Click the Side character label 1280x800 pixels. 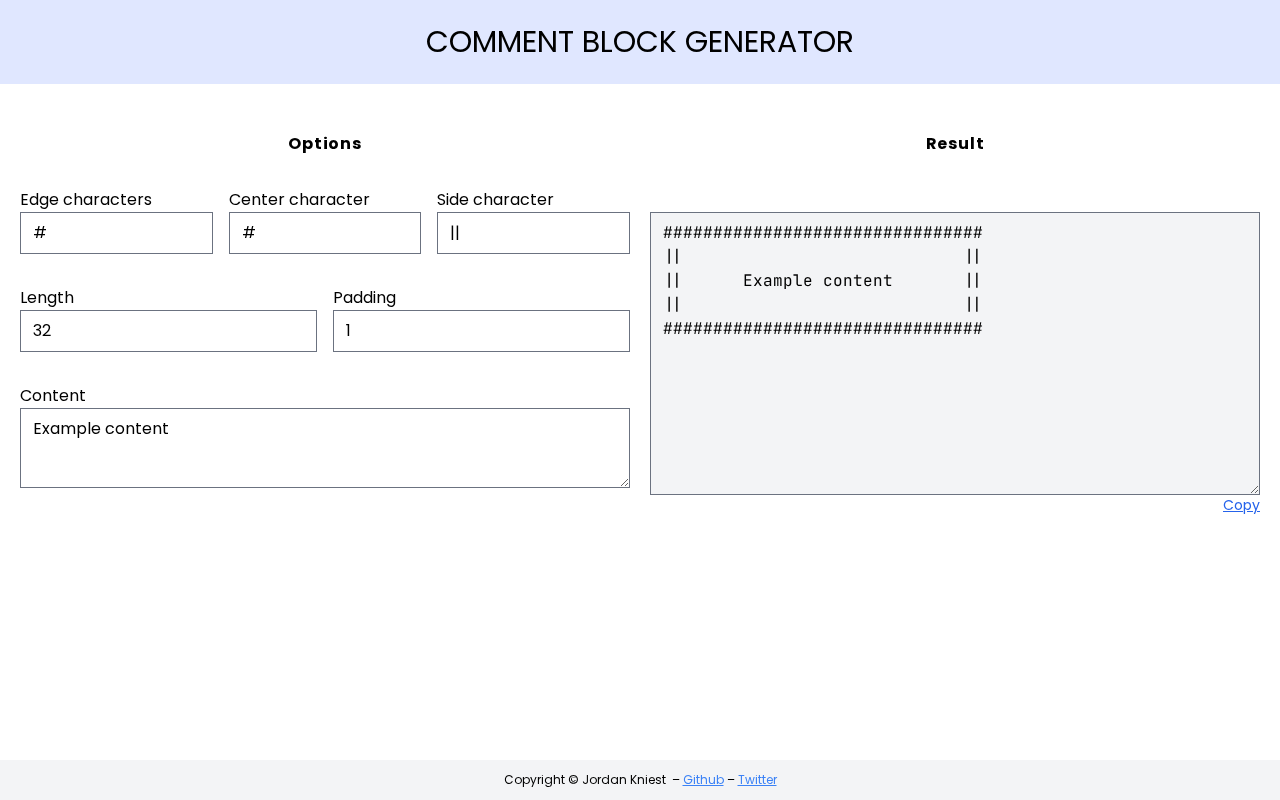pyautogui.click(x=495, y=200)
